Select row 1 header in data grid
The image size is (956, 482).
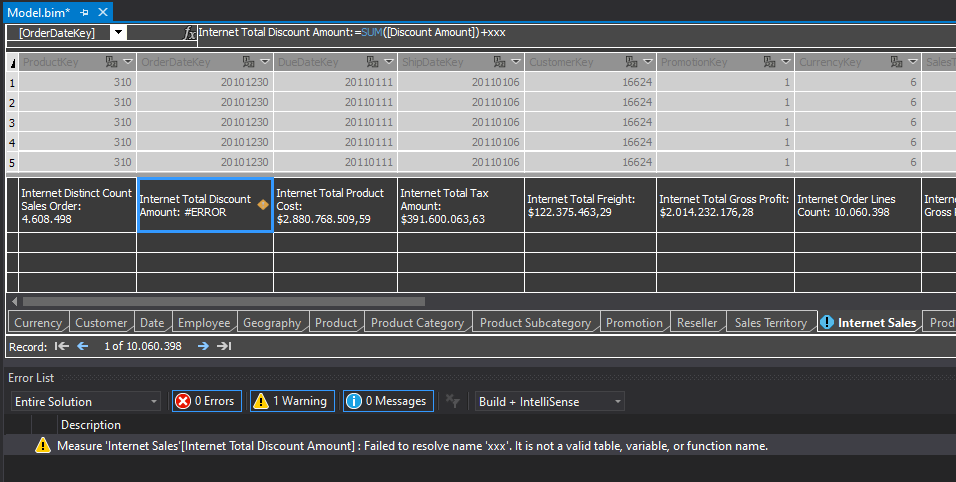[x=12, y=82]
